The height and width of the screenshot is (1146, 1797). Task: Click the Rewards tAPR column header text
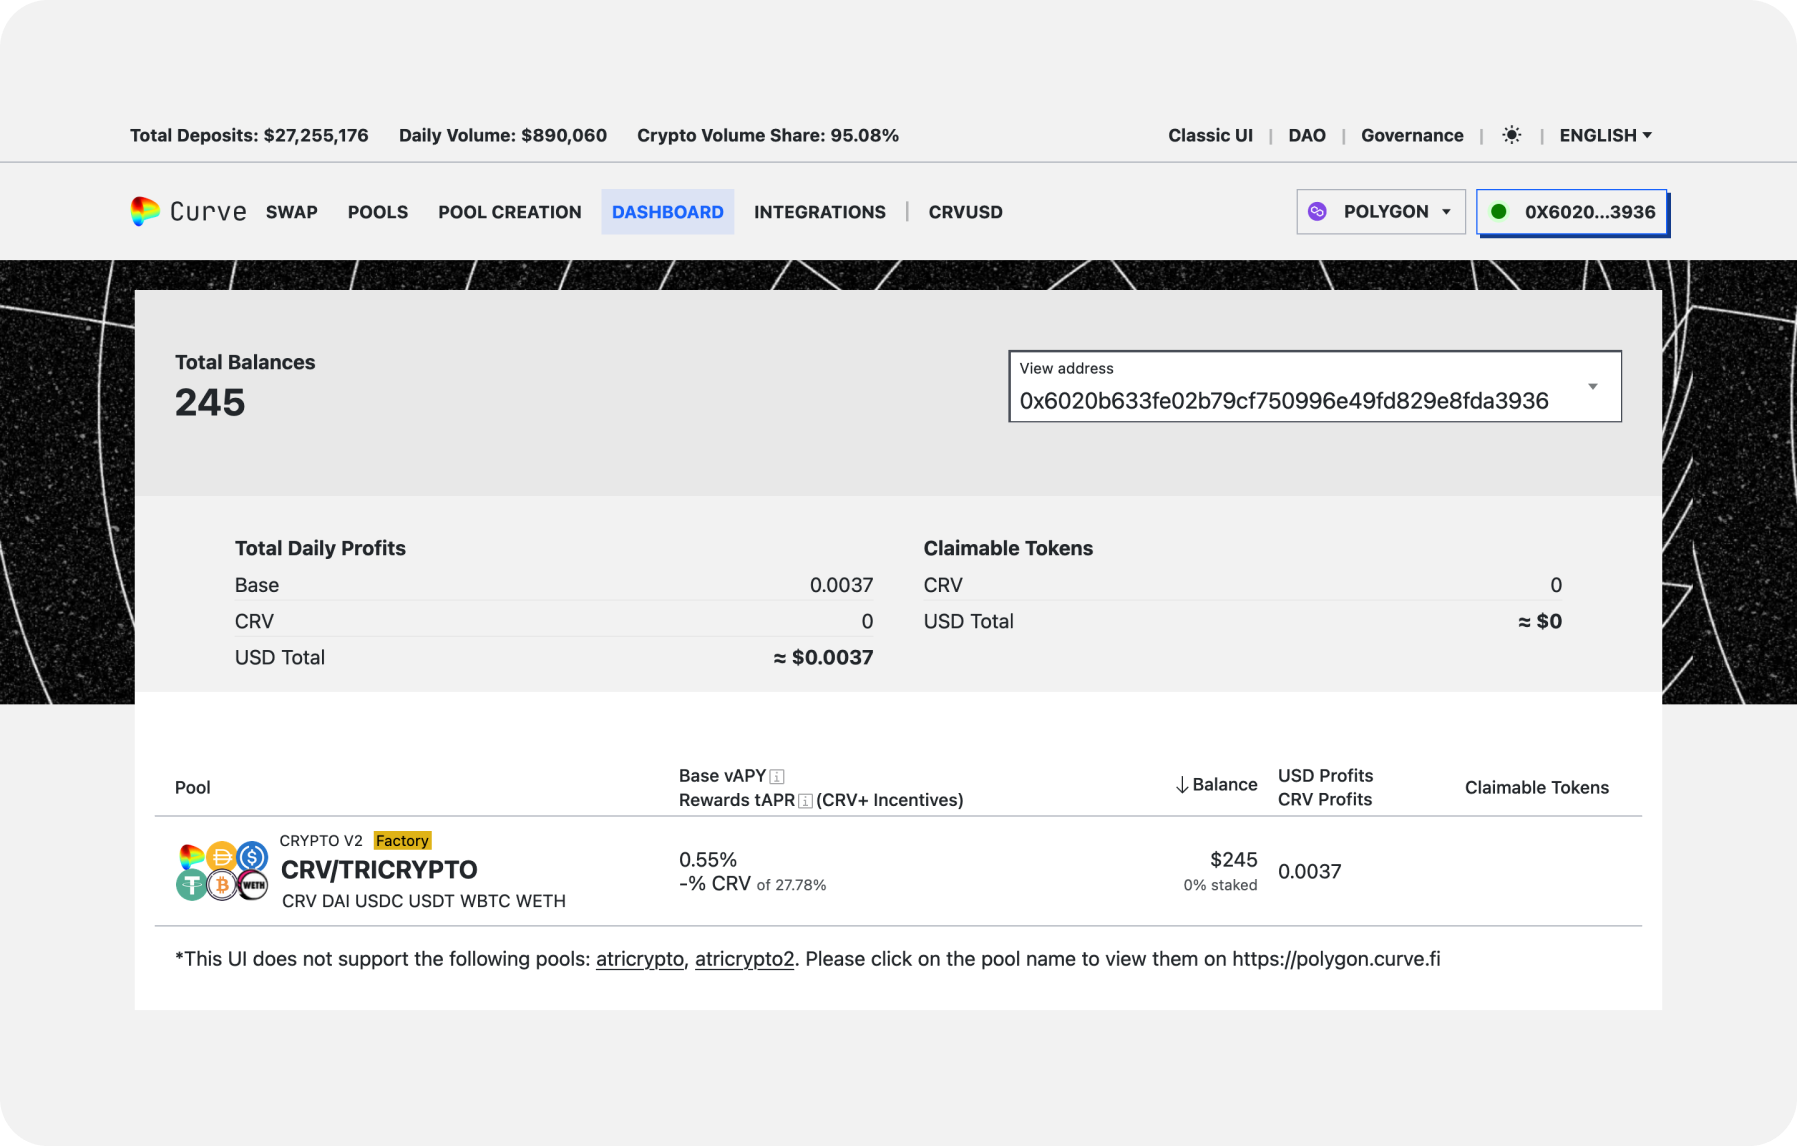click(x=737, y=800)
